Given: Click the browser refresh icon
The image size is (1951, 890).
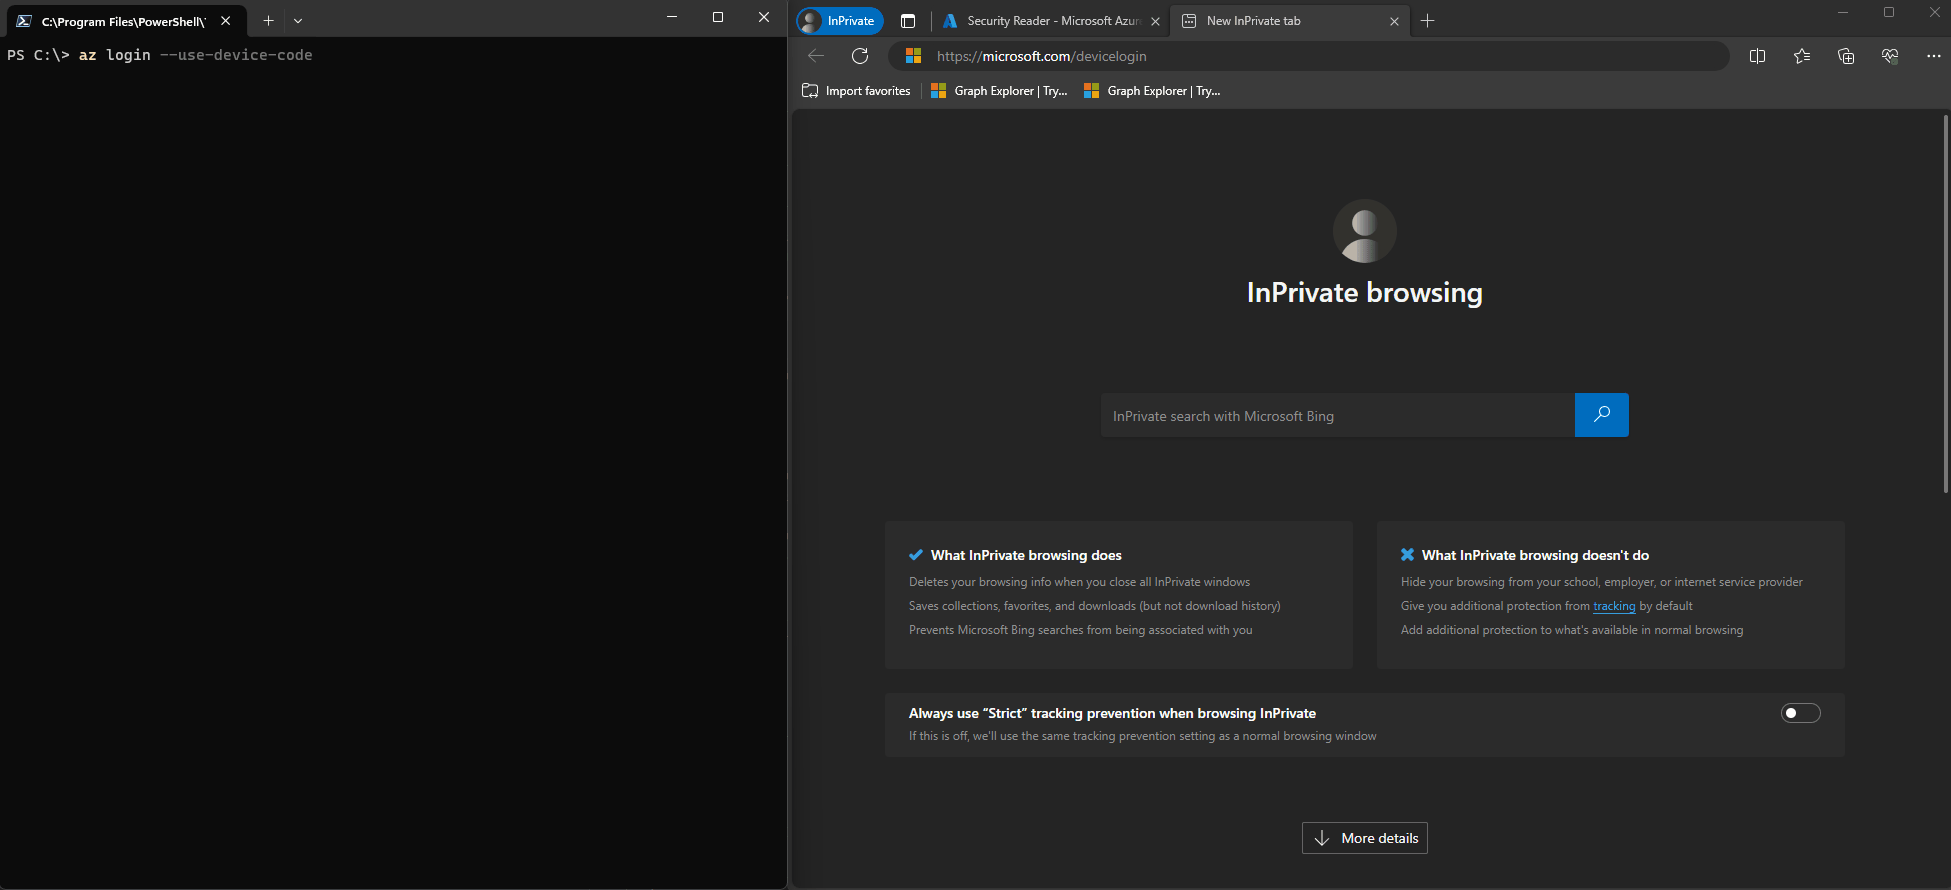Looking at the screenshot, I should [x=860, y=56].
